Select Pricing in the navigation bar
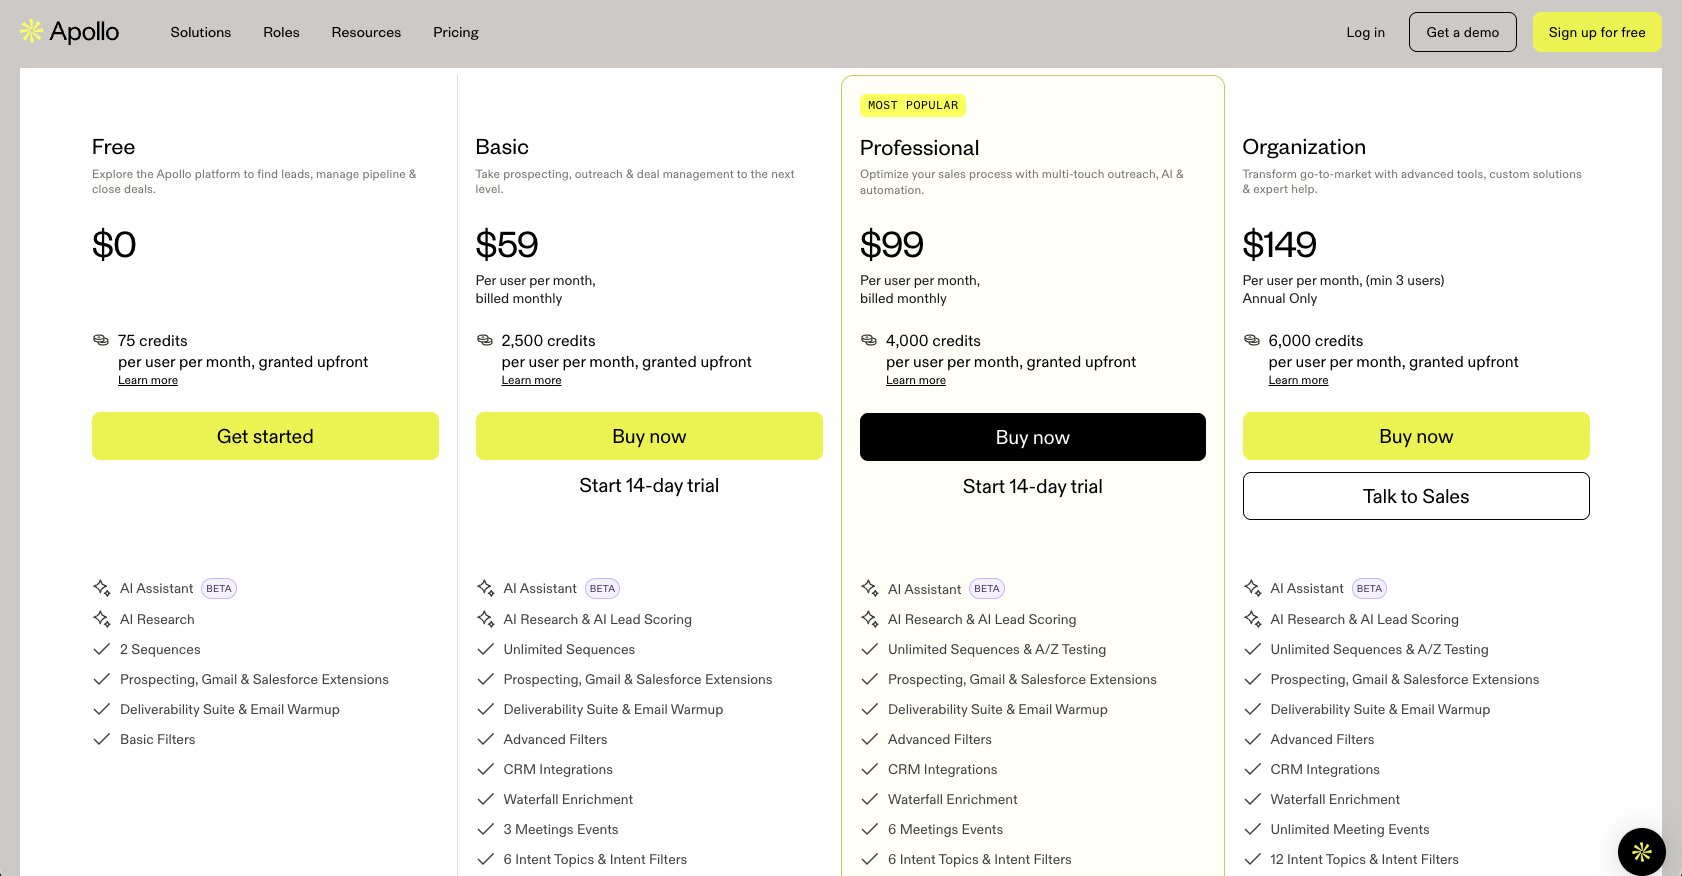 click(x=455, y=32)
